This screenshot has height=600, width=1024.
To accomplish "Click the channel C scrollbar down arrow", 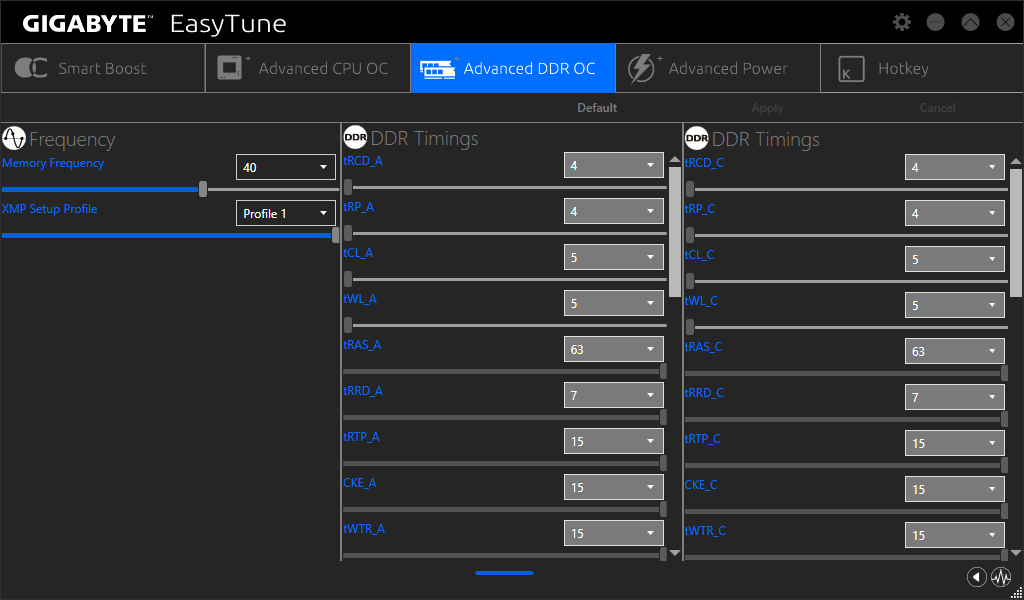I will tap(1016, 553).
